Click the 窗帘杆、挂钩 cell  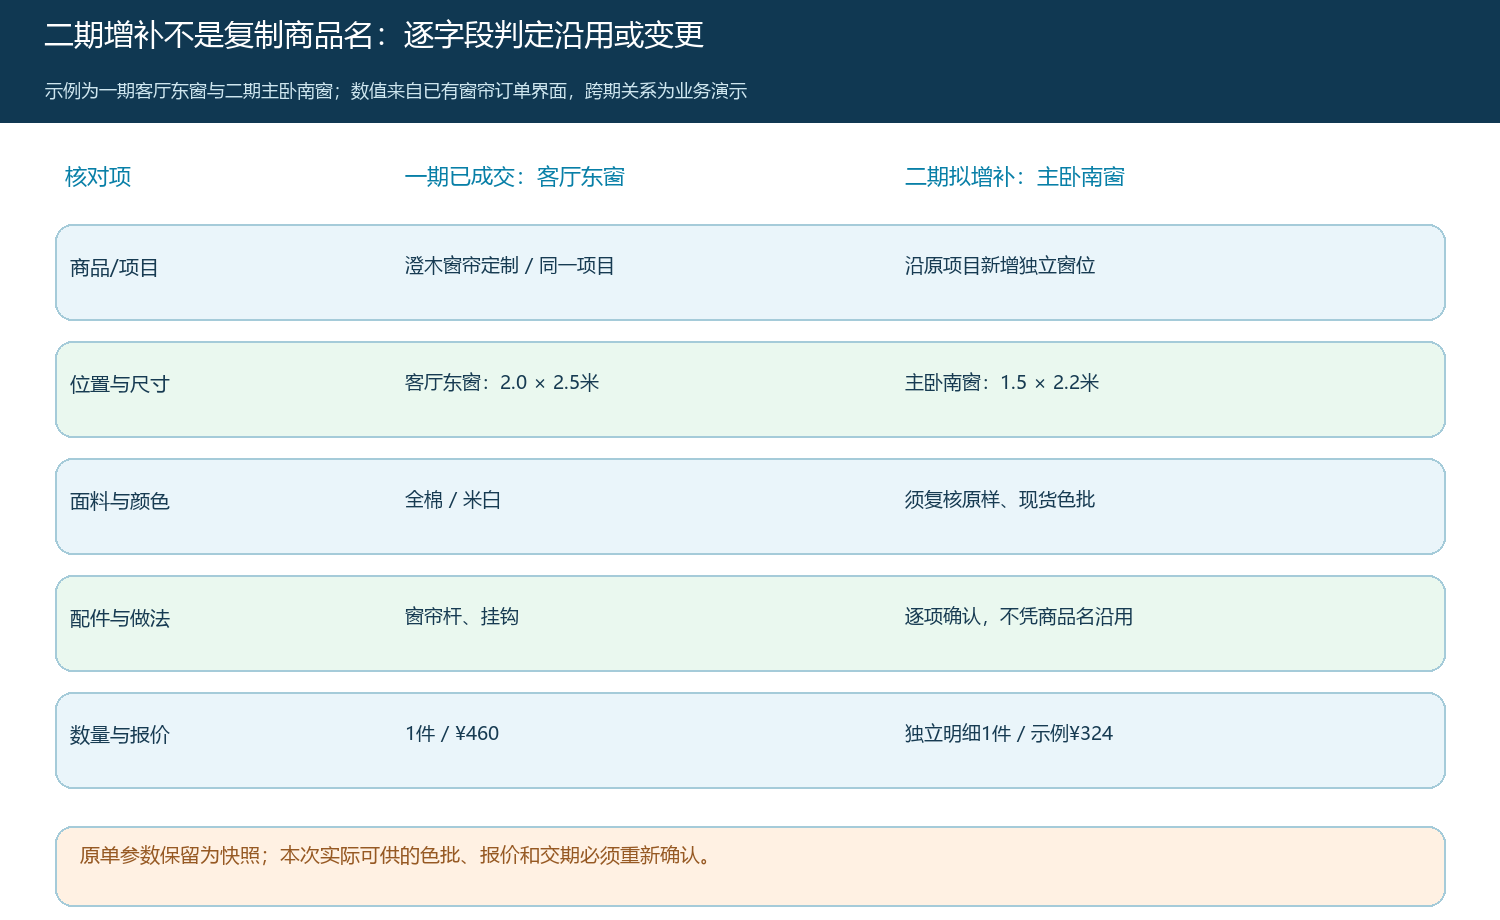(x=462, y=617)
